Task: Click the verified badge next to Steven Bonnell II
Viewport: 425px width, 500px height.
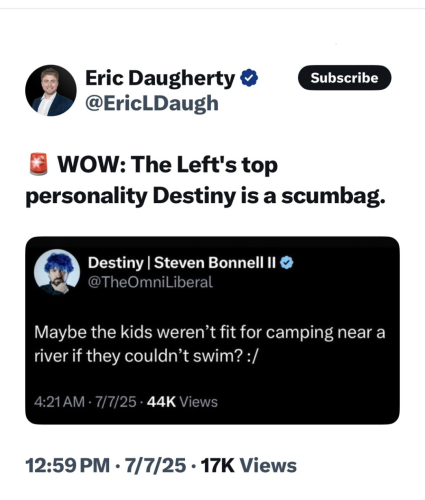Action: click(286, 263)
